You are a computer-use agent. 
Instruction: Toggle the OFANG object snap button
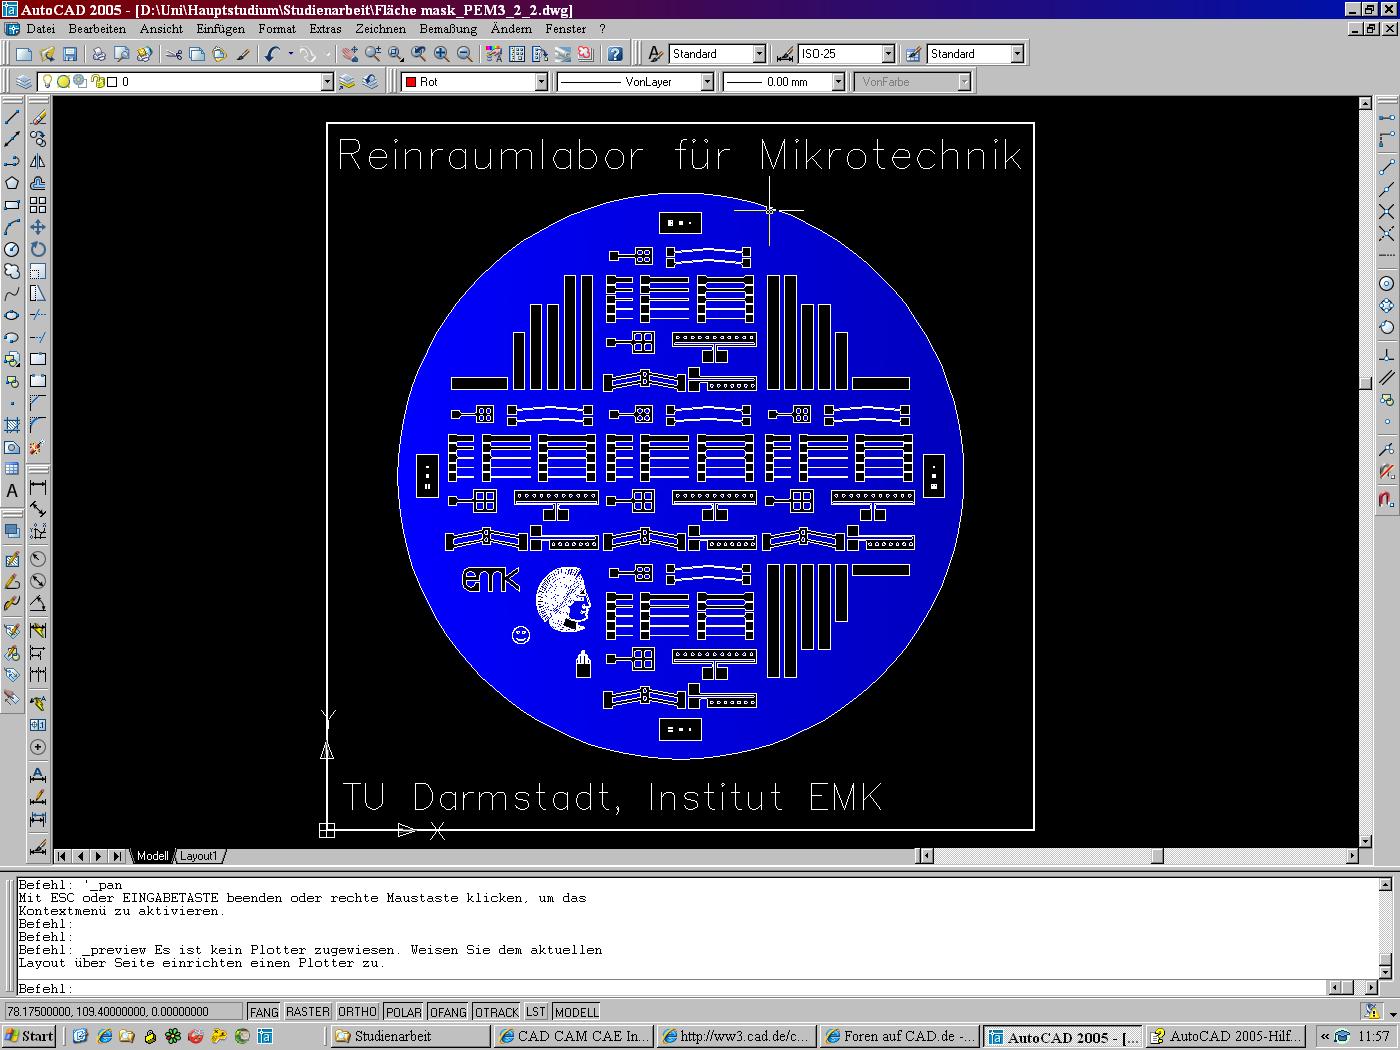448,1012
